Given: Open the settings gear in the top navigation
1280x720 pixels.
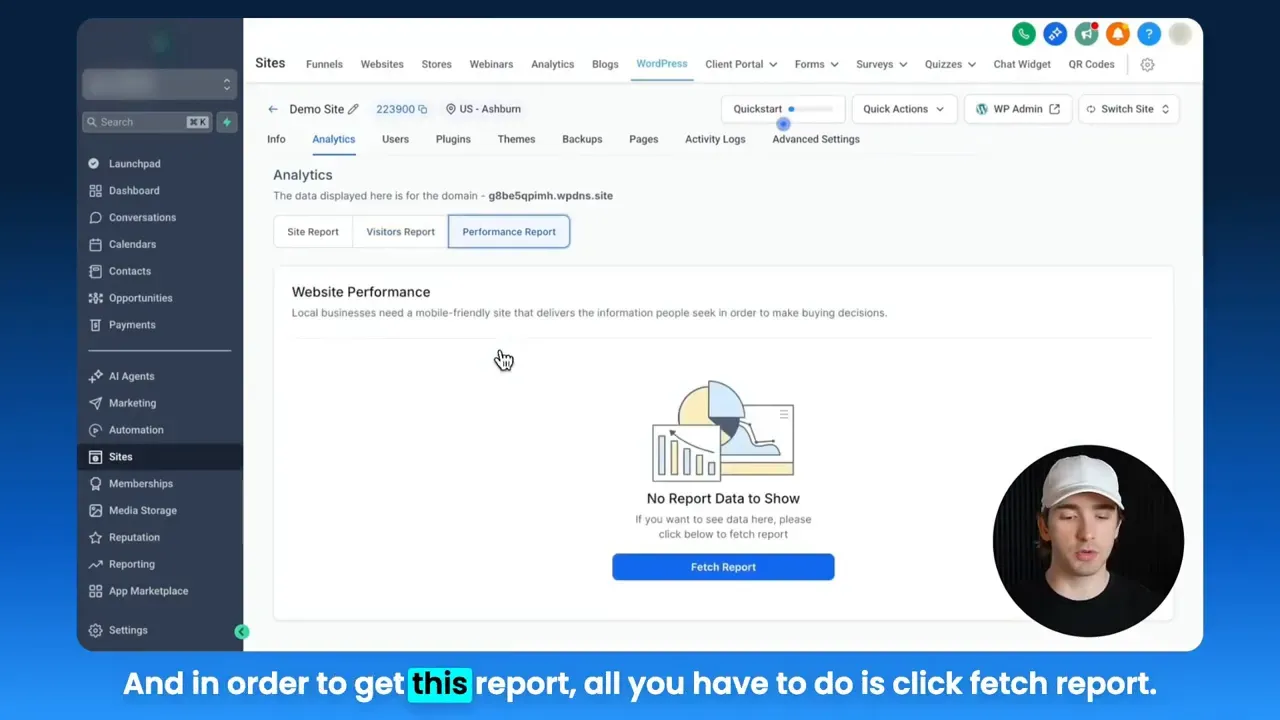Looking at the screenshot, I should [1147, 64].
